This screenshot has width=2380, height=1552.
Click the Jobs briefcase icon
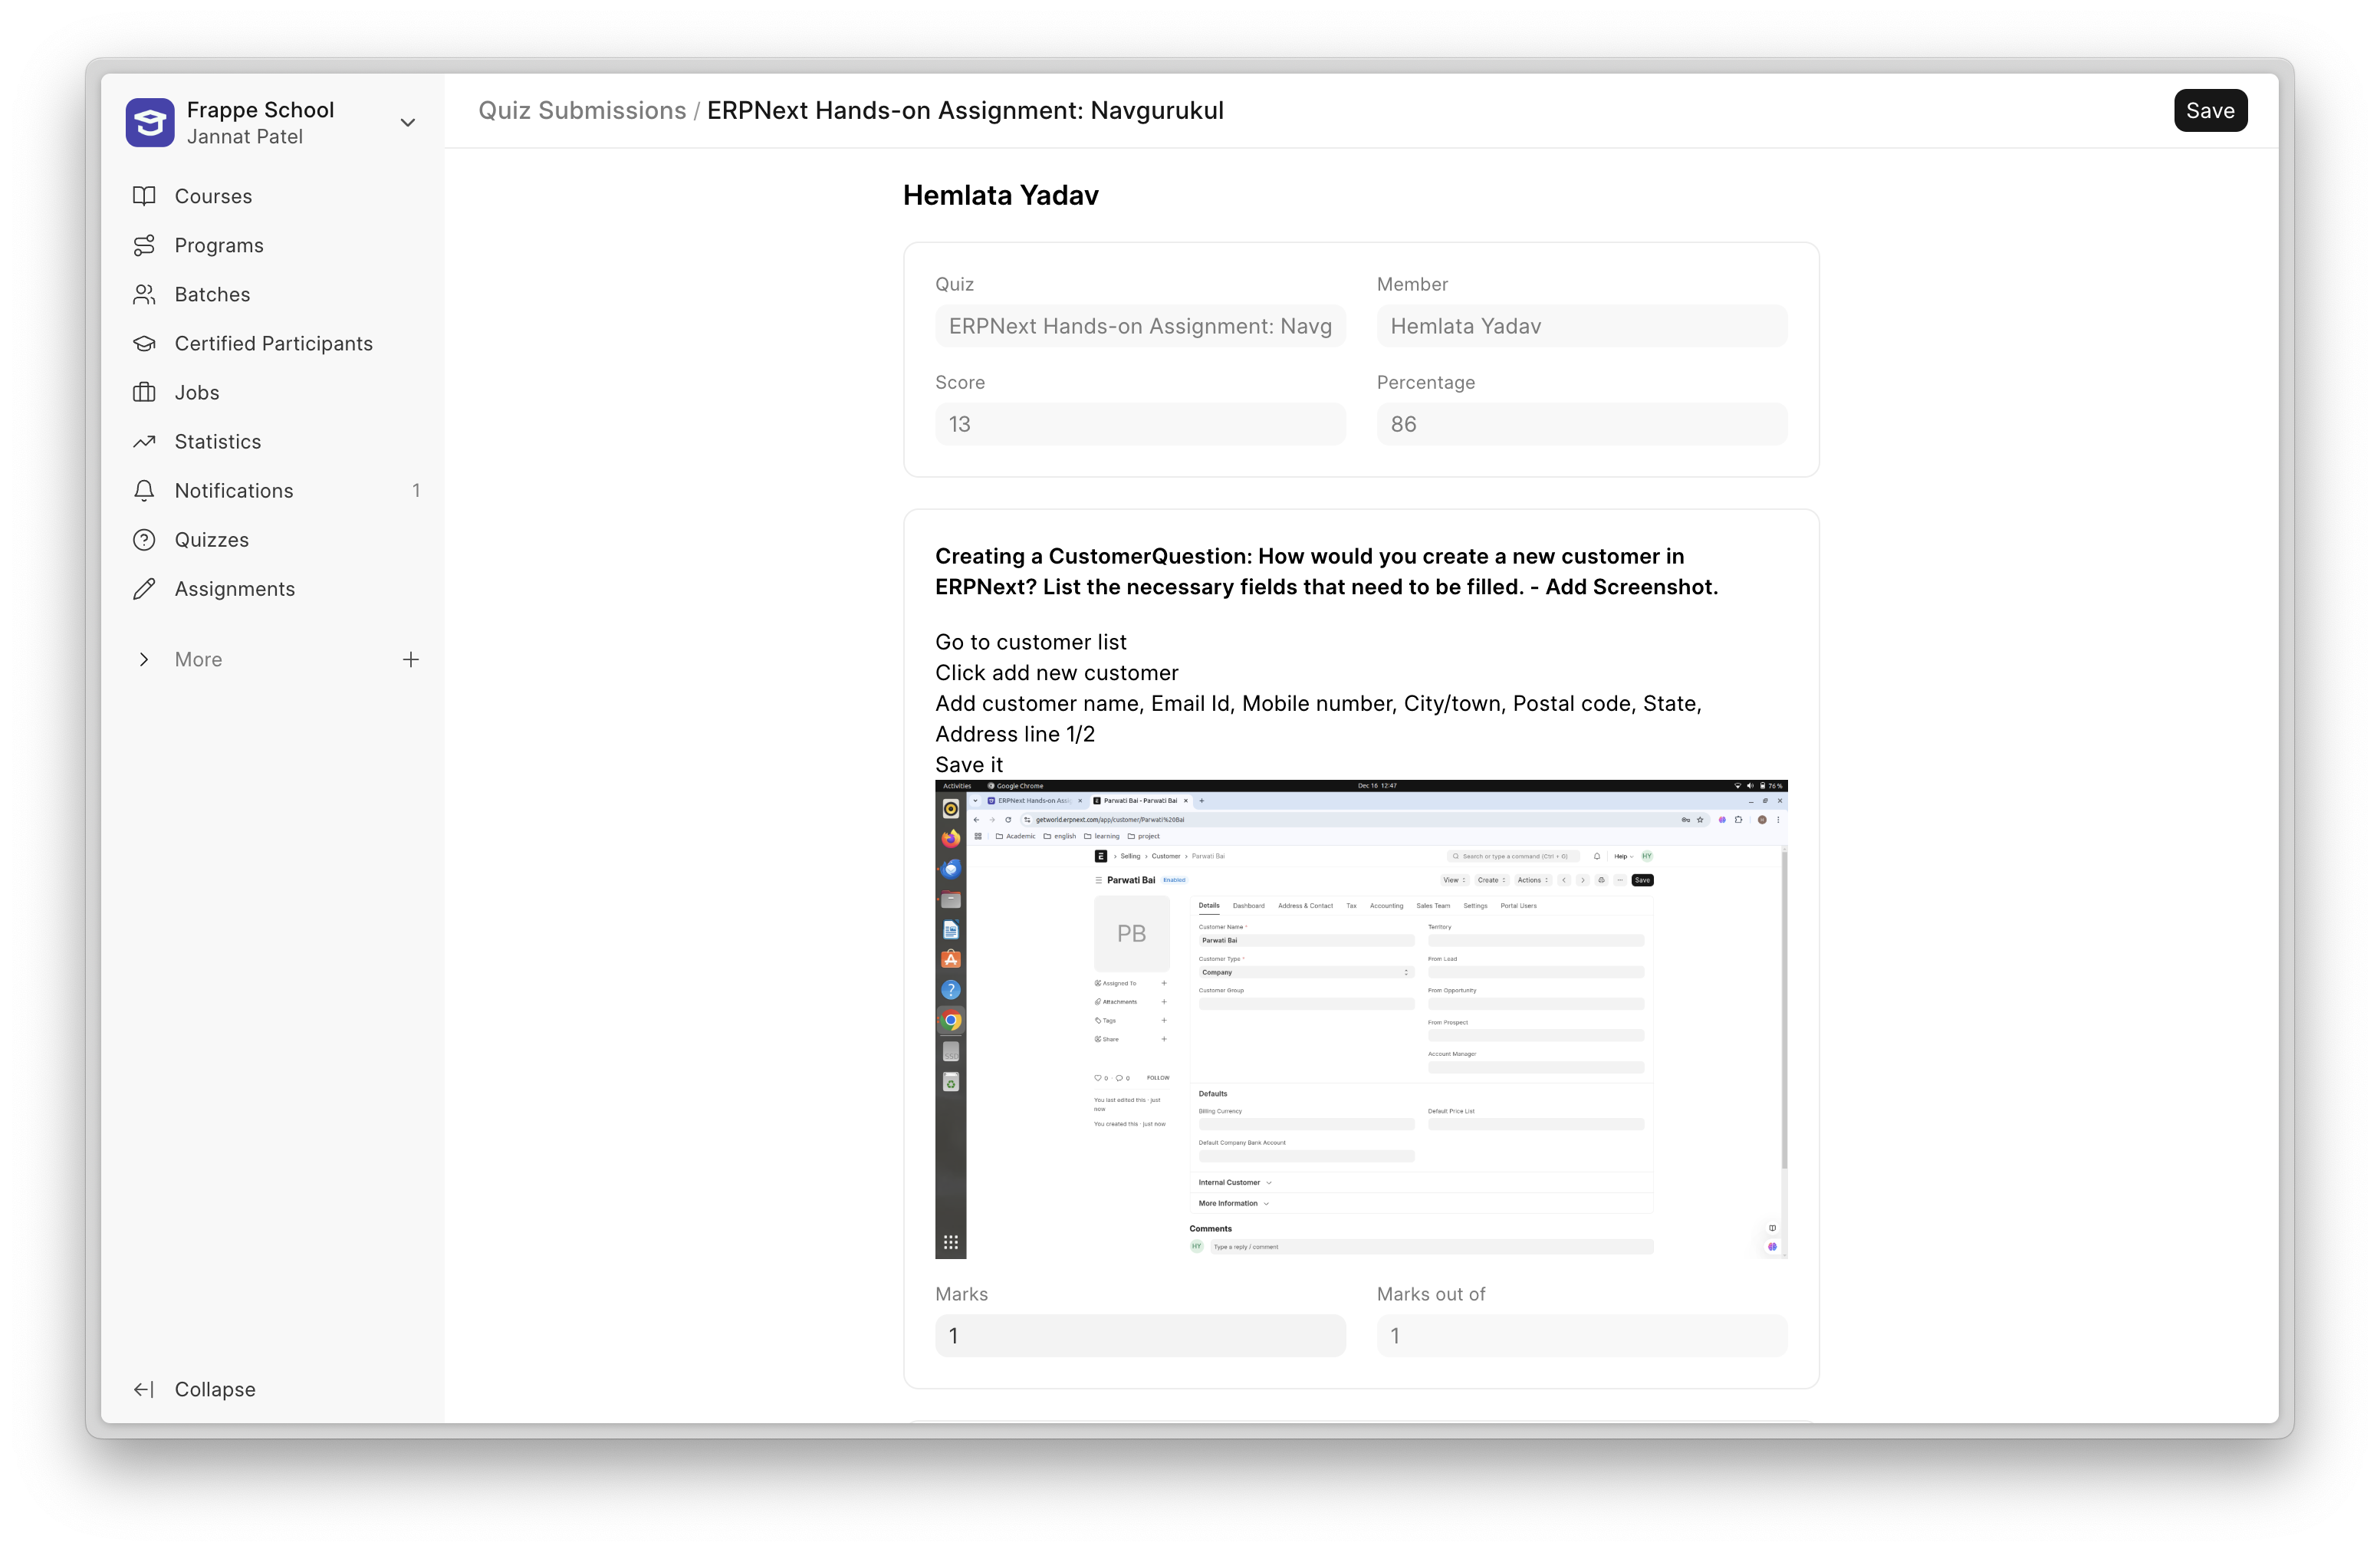coord(144,392)
